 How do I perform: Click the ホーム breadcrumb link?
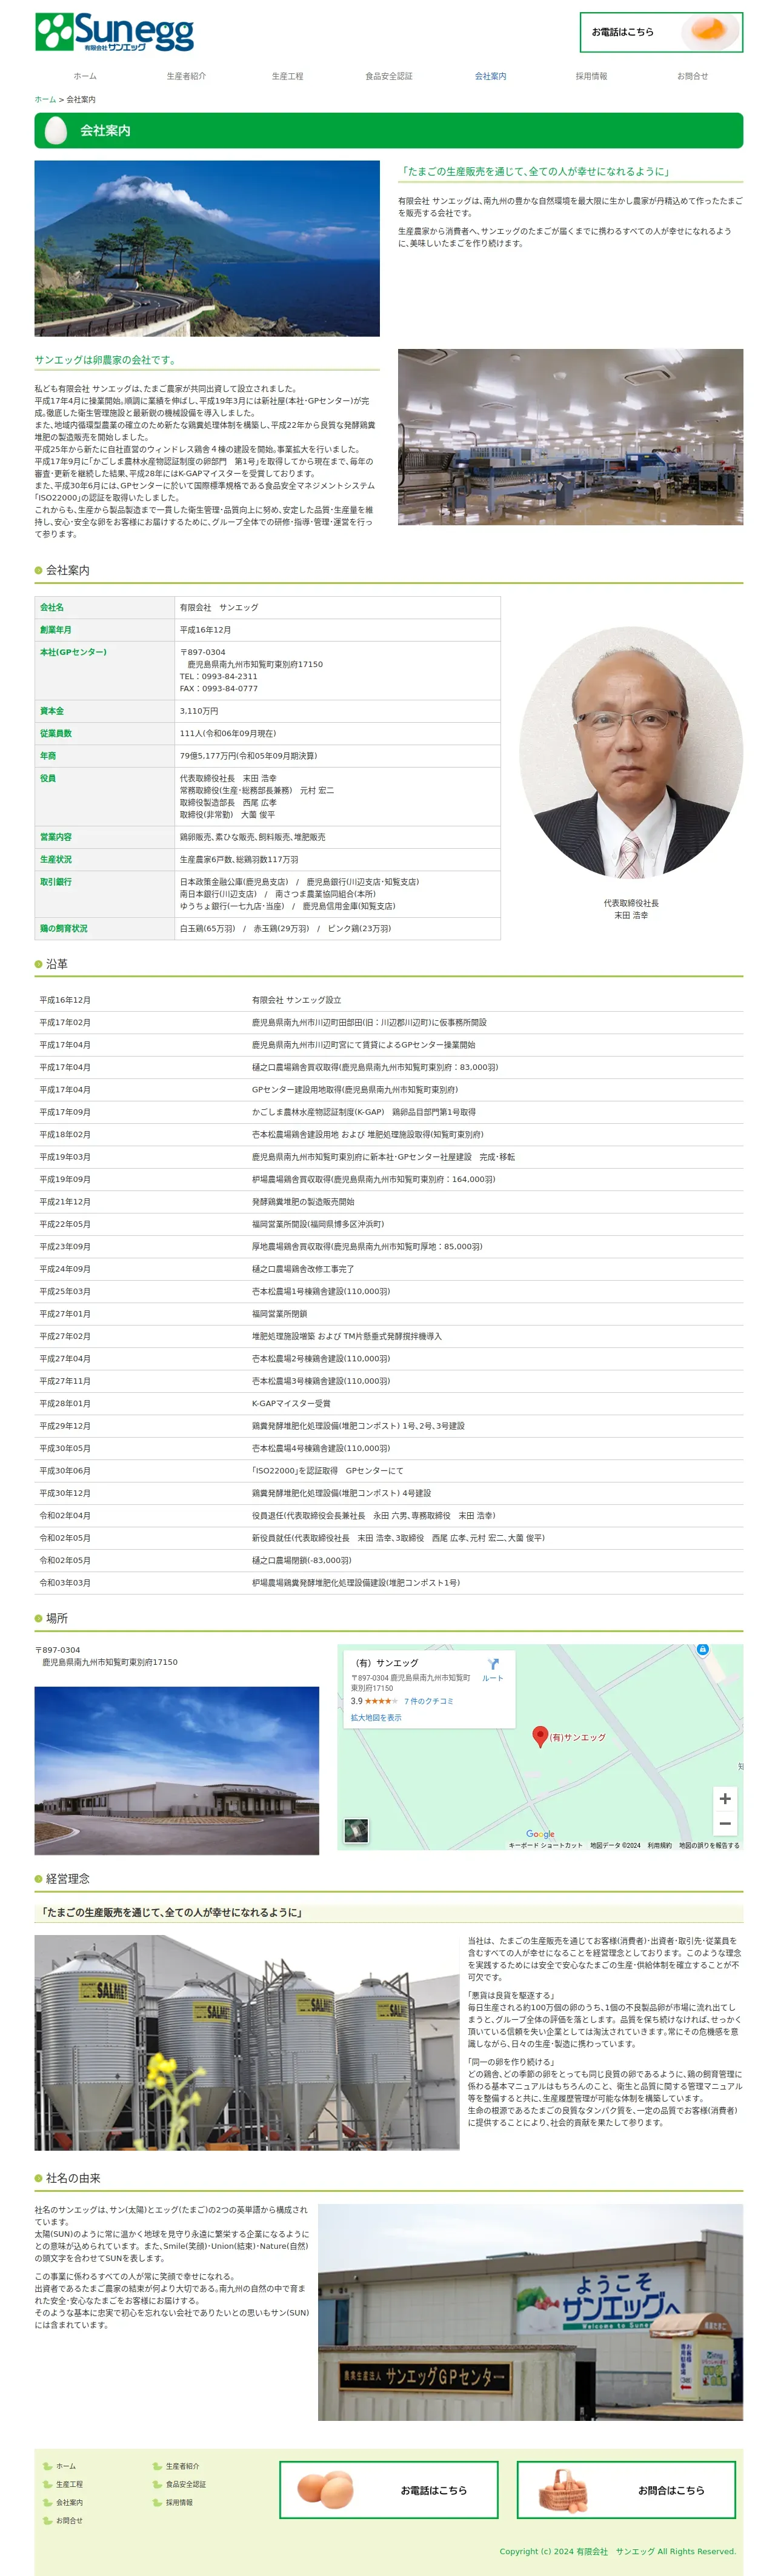[45, 100]
